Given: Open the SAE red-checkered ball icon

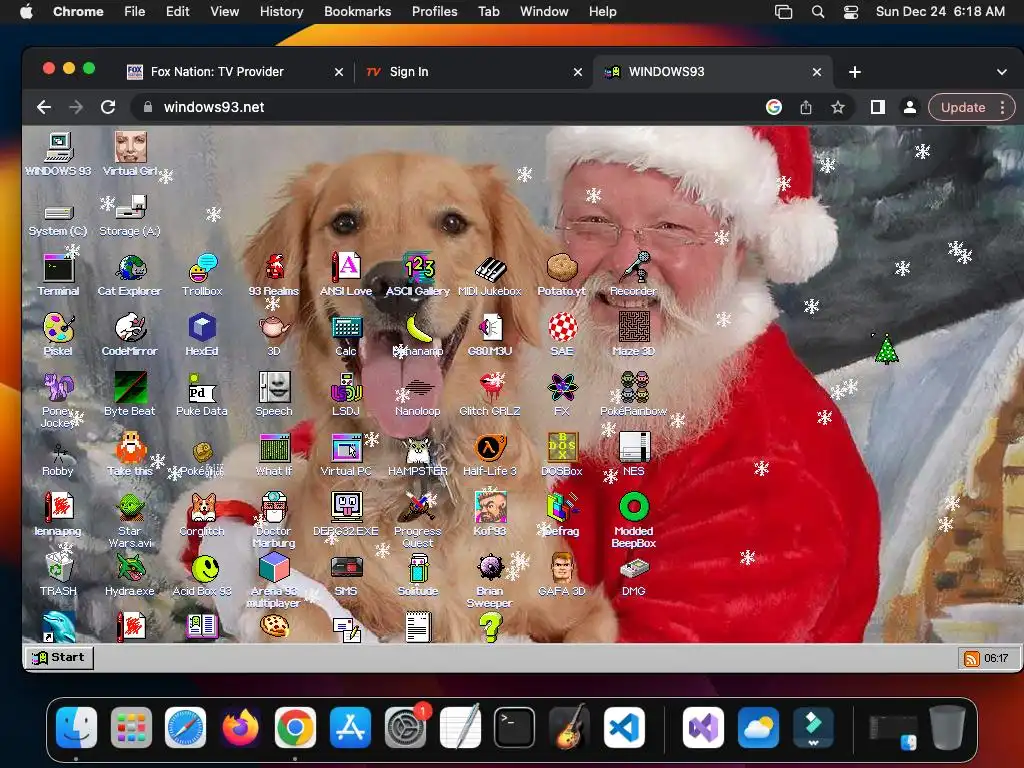Looking at the screenshot, I should [x=562, y=334].
